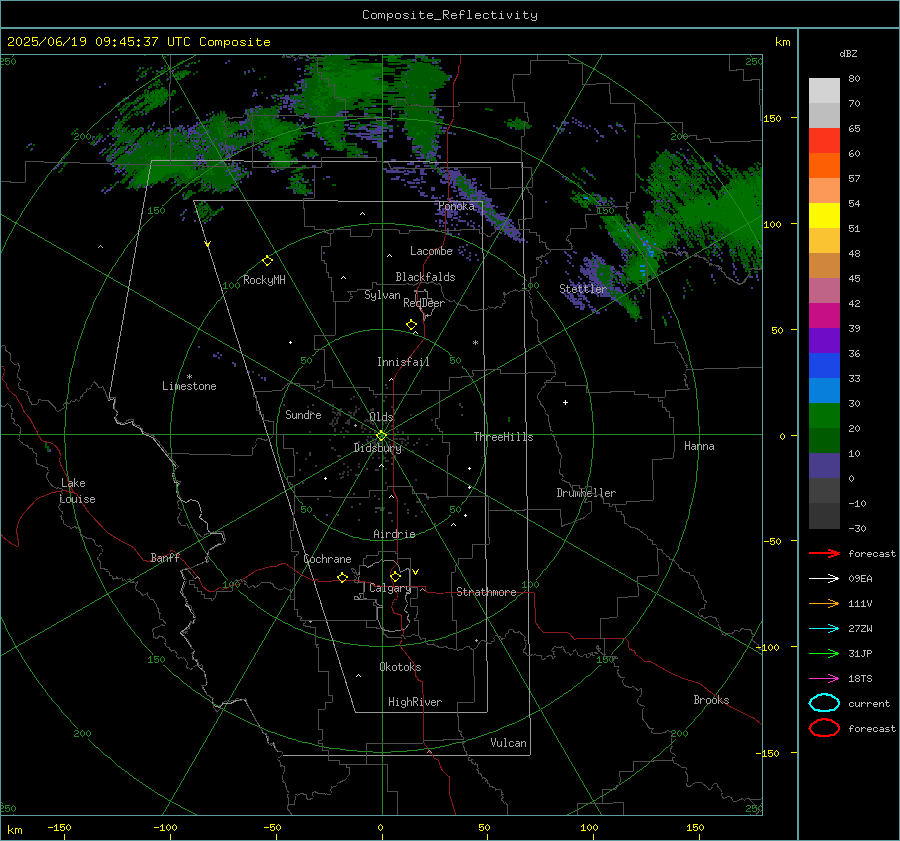Click the red forecast ellipse legend icon
Screen dimensions: 900x841
tap(824, 728)
